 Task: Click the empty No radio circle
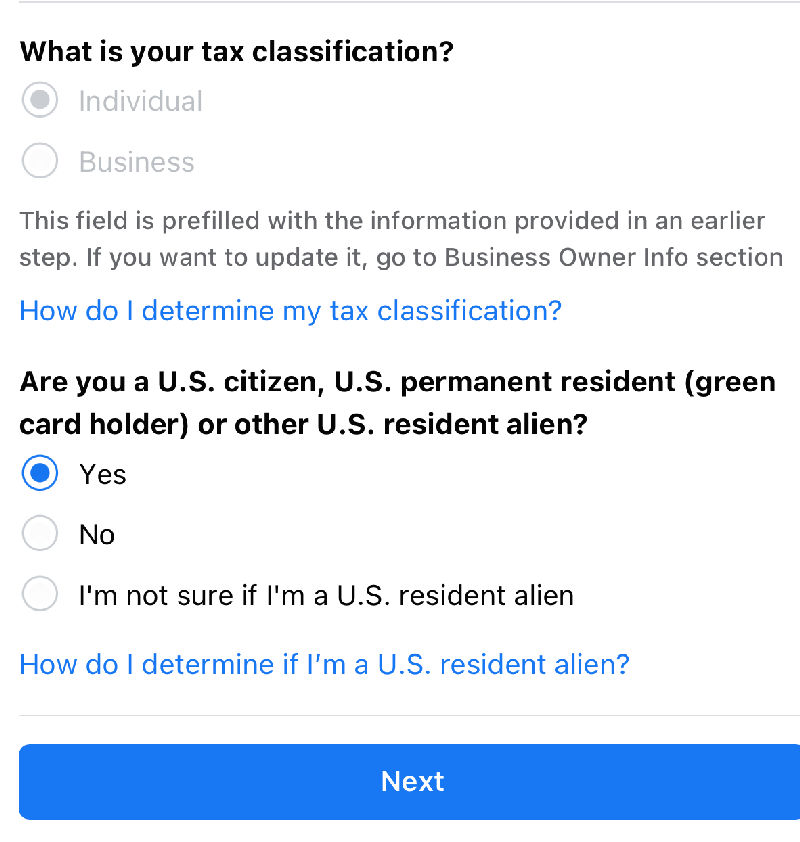click(40, 534)
